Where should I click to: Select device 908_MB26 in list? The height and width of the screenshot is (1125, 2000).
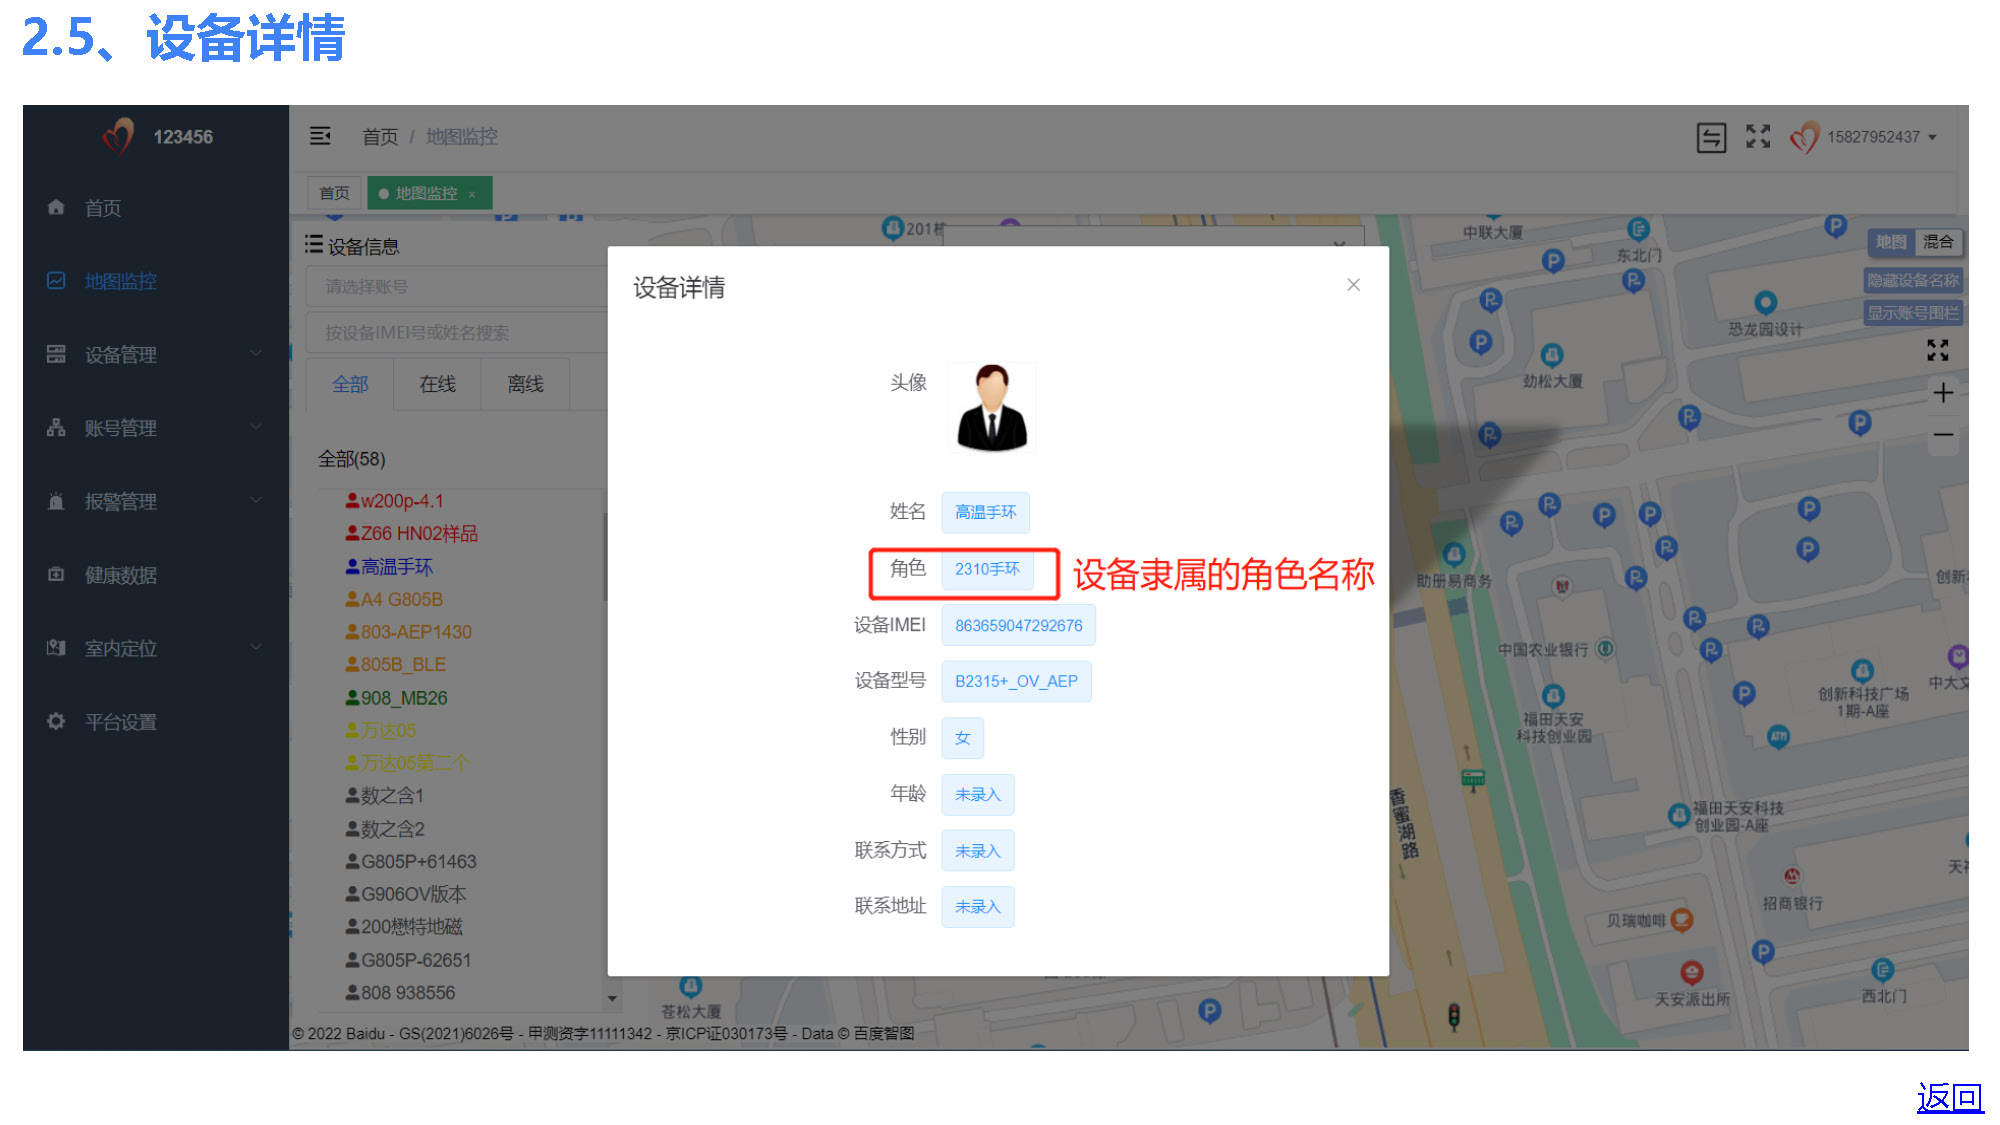coord(396,698)
